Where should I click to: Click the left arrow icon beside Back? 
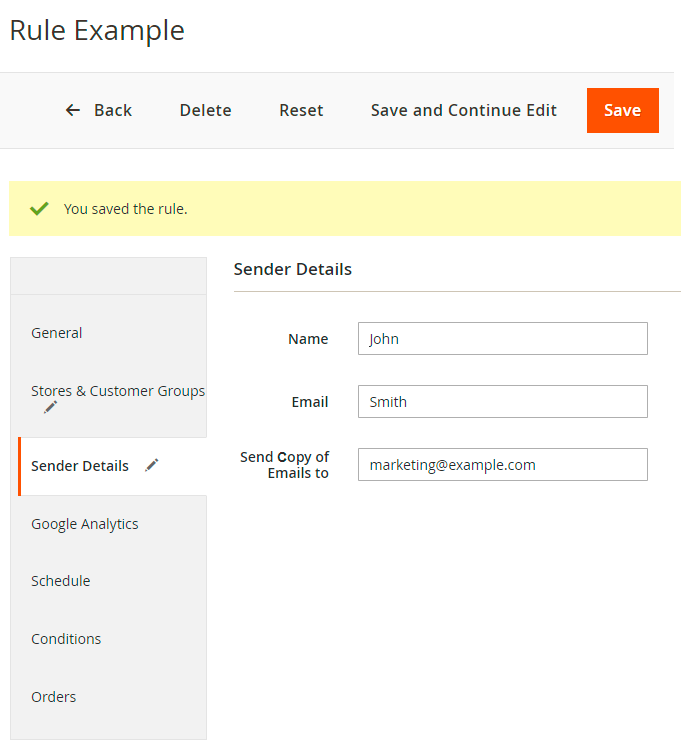73,110
